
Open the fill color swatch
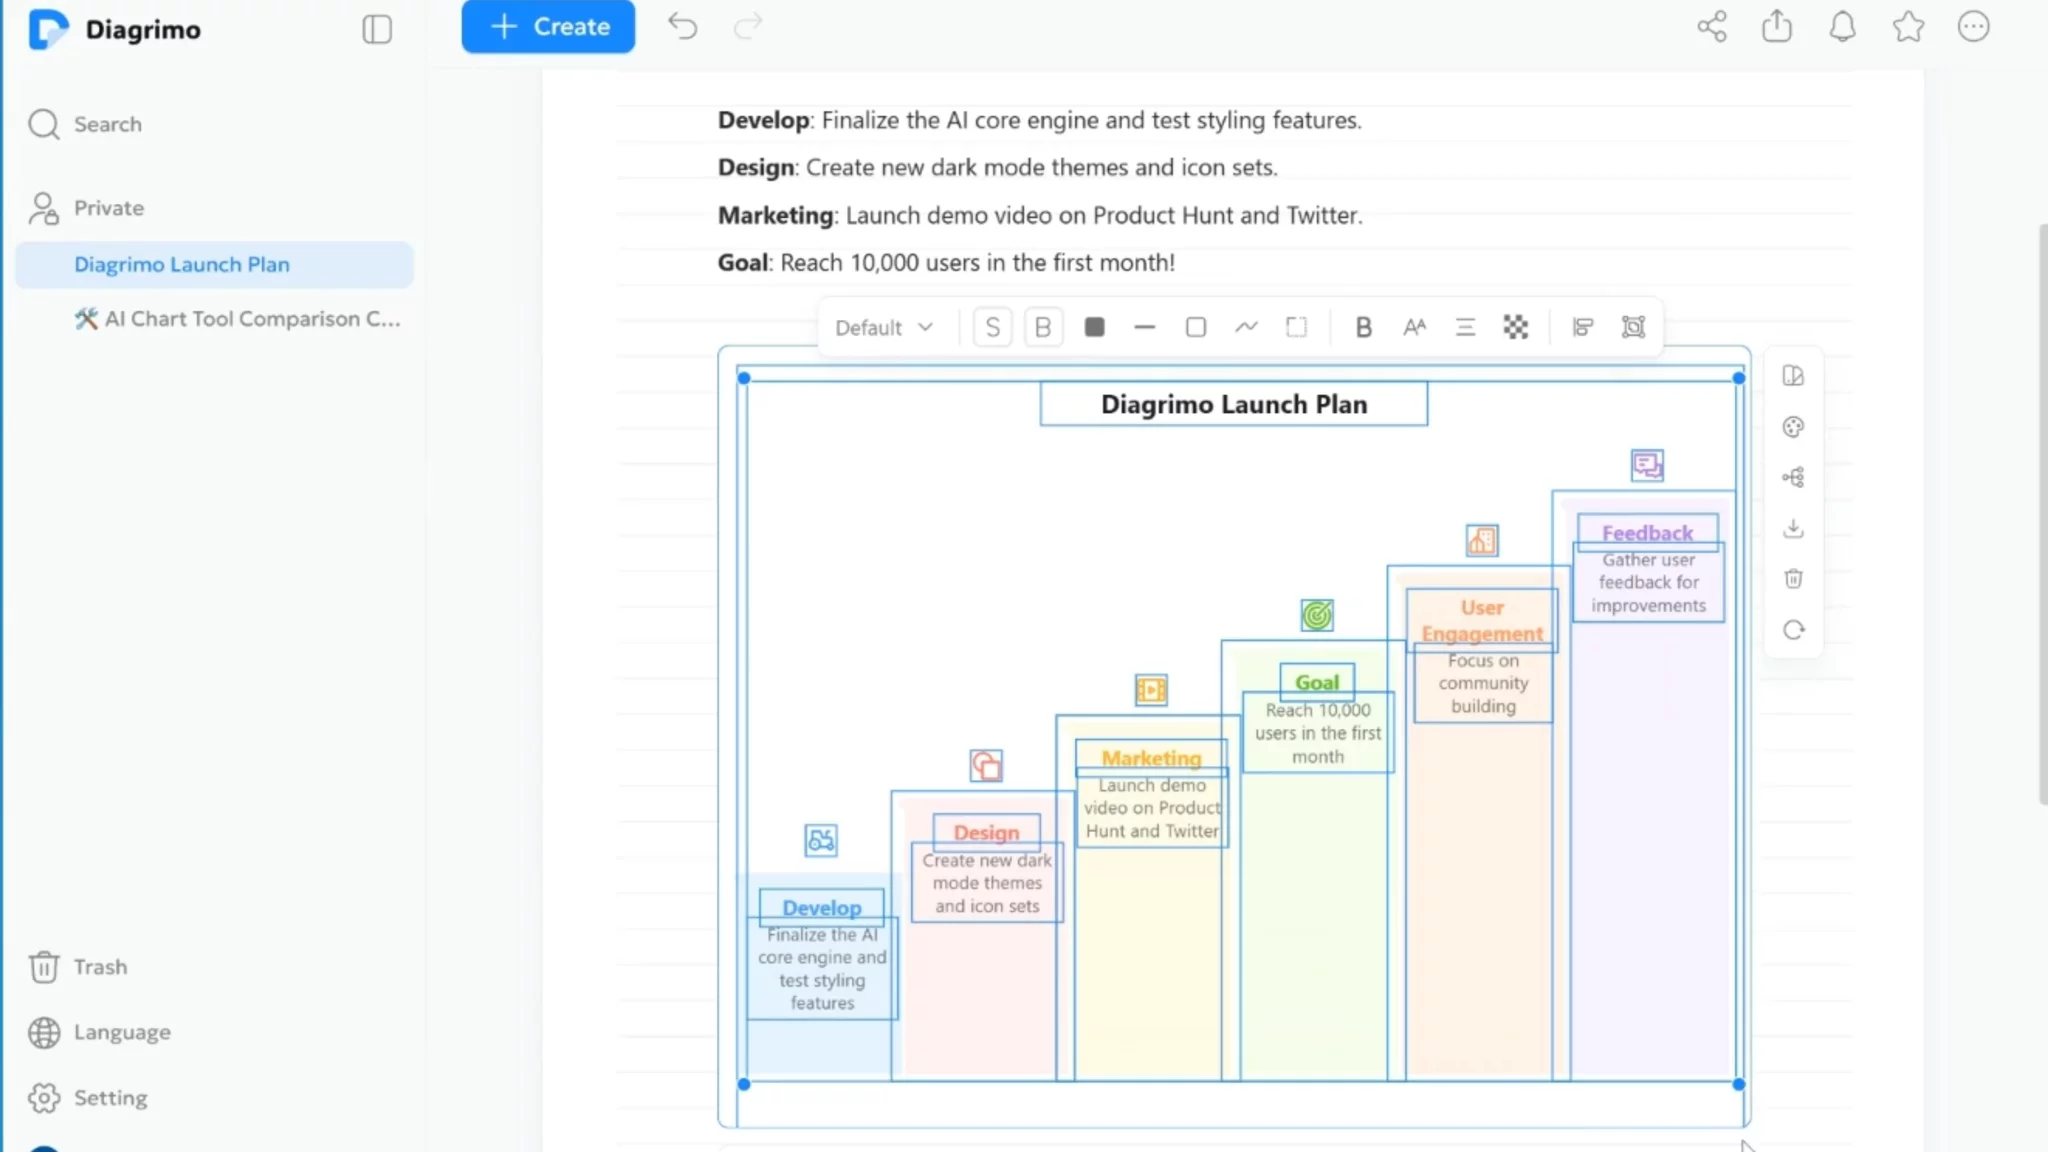tap(1095, 327)
